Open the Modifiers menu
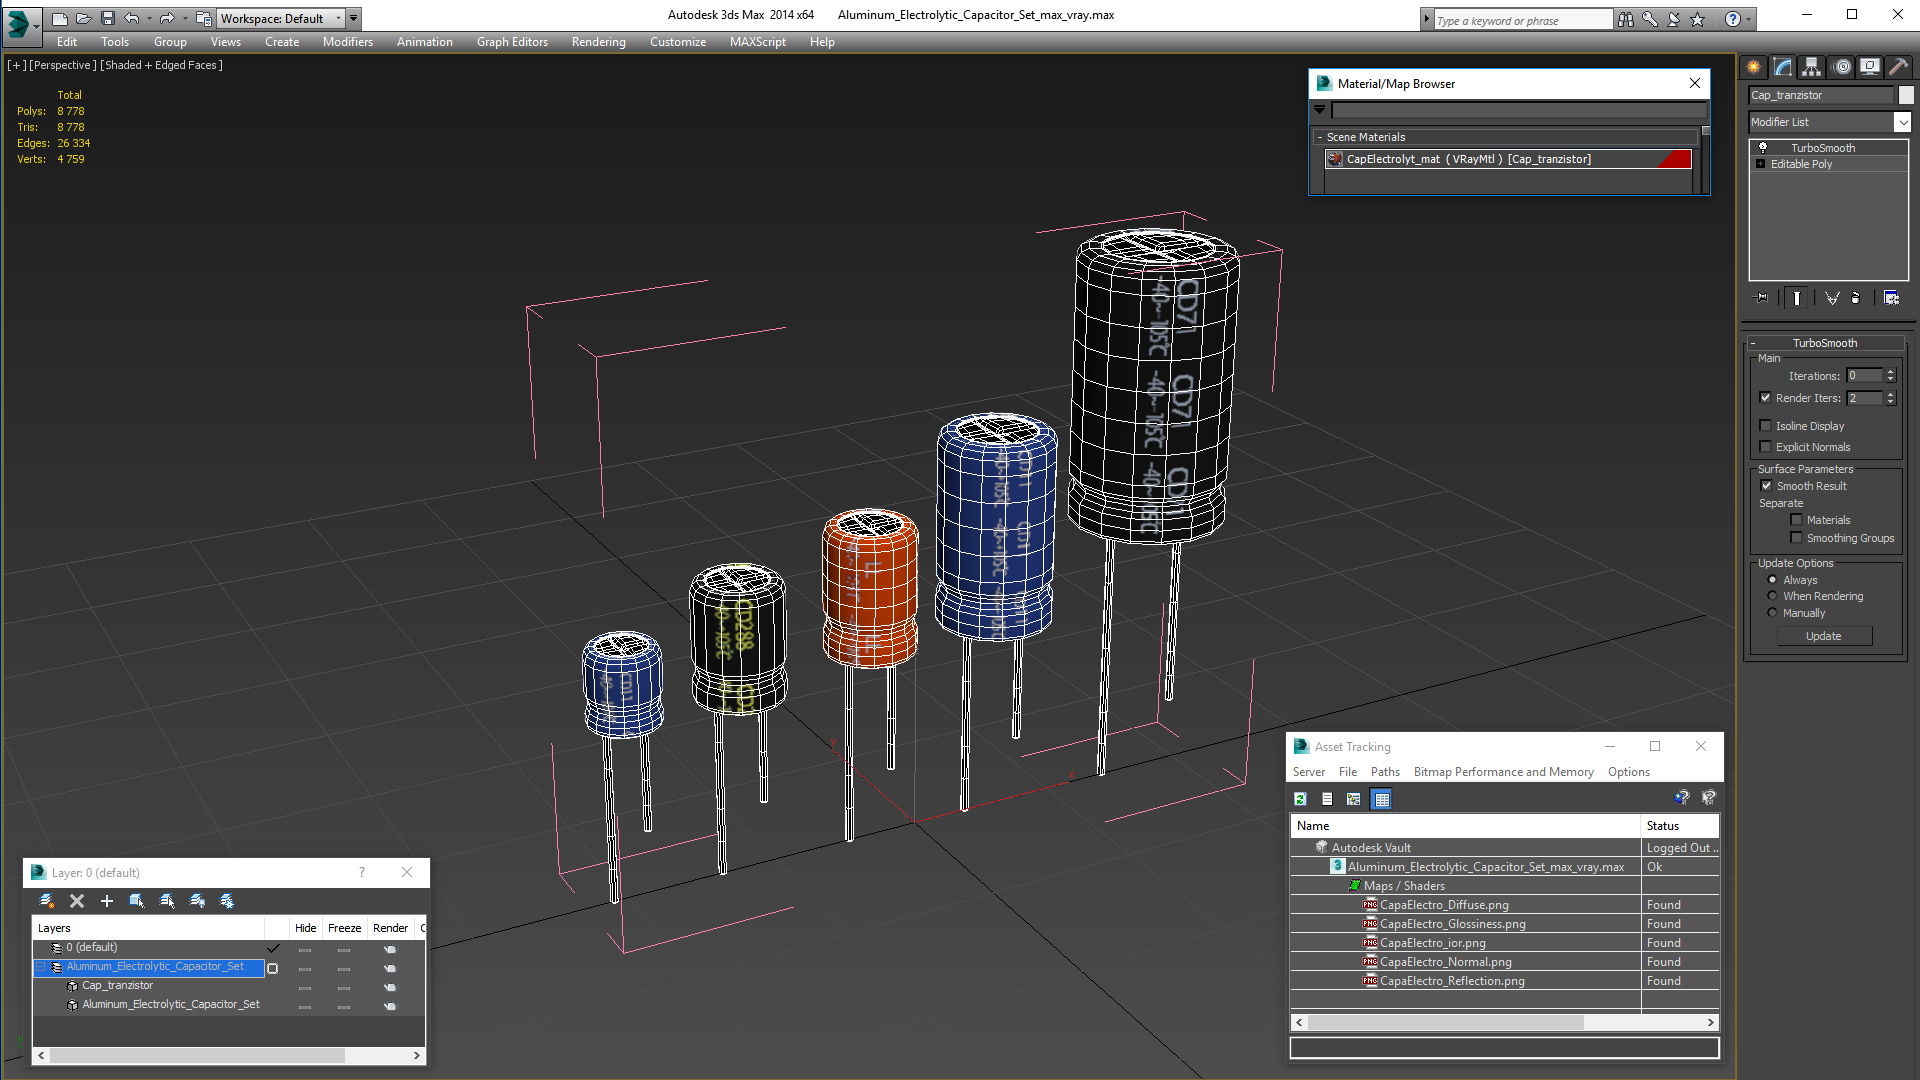Viewport: 1920px width, 1080px height. (347, 42)
